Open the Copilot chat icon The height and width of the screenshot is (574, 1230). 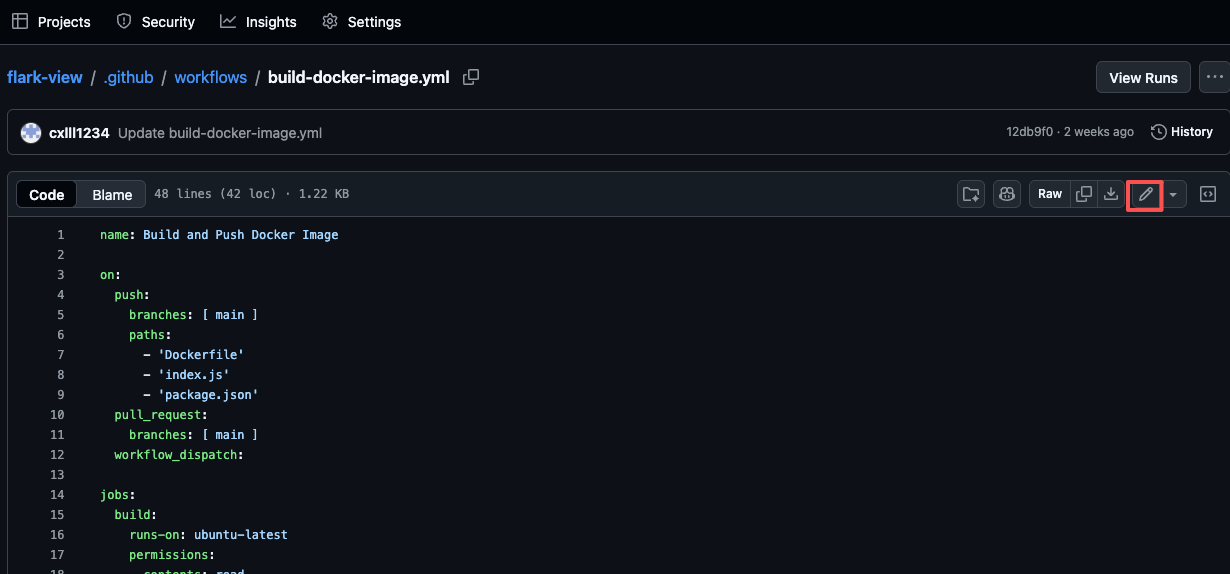(1007, 194)
